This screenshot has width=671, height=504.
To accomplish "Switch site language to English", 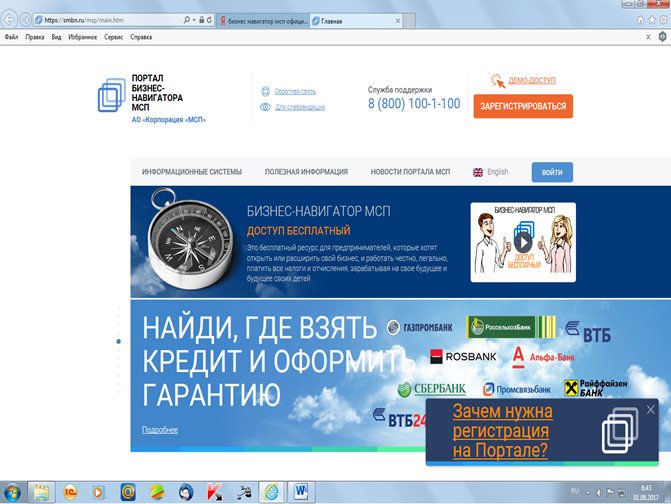I will click(x=497, y=172).
